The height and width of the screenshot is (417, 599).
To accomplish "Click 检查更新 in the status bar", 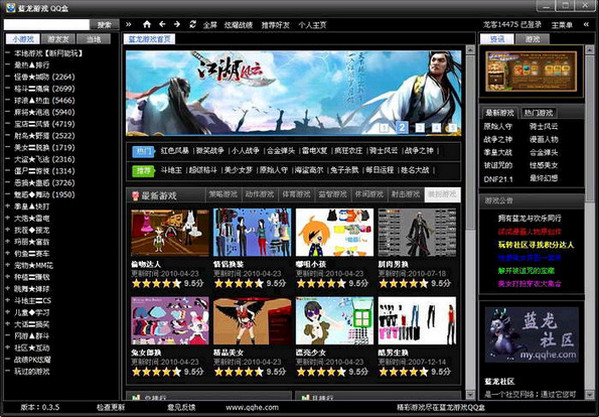I will click(110, 407).
